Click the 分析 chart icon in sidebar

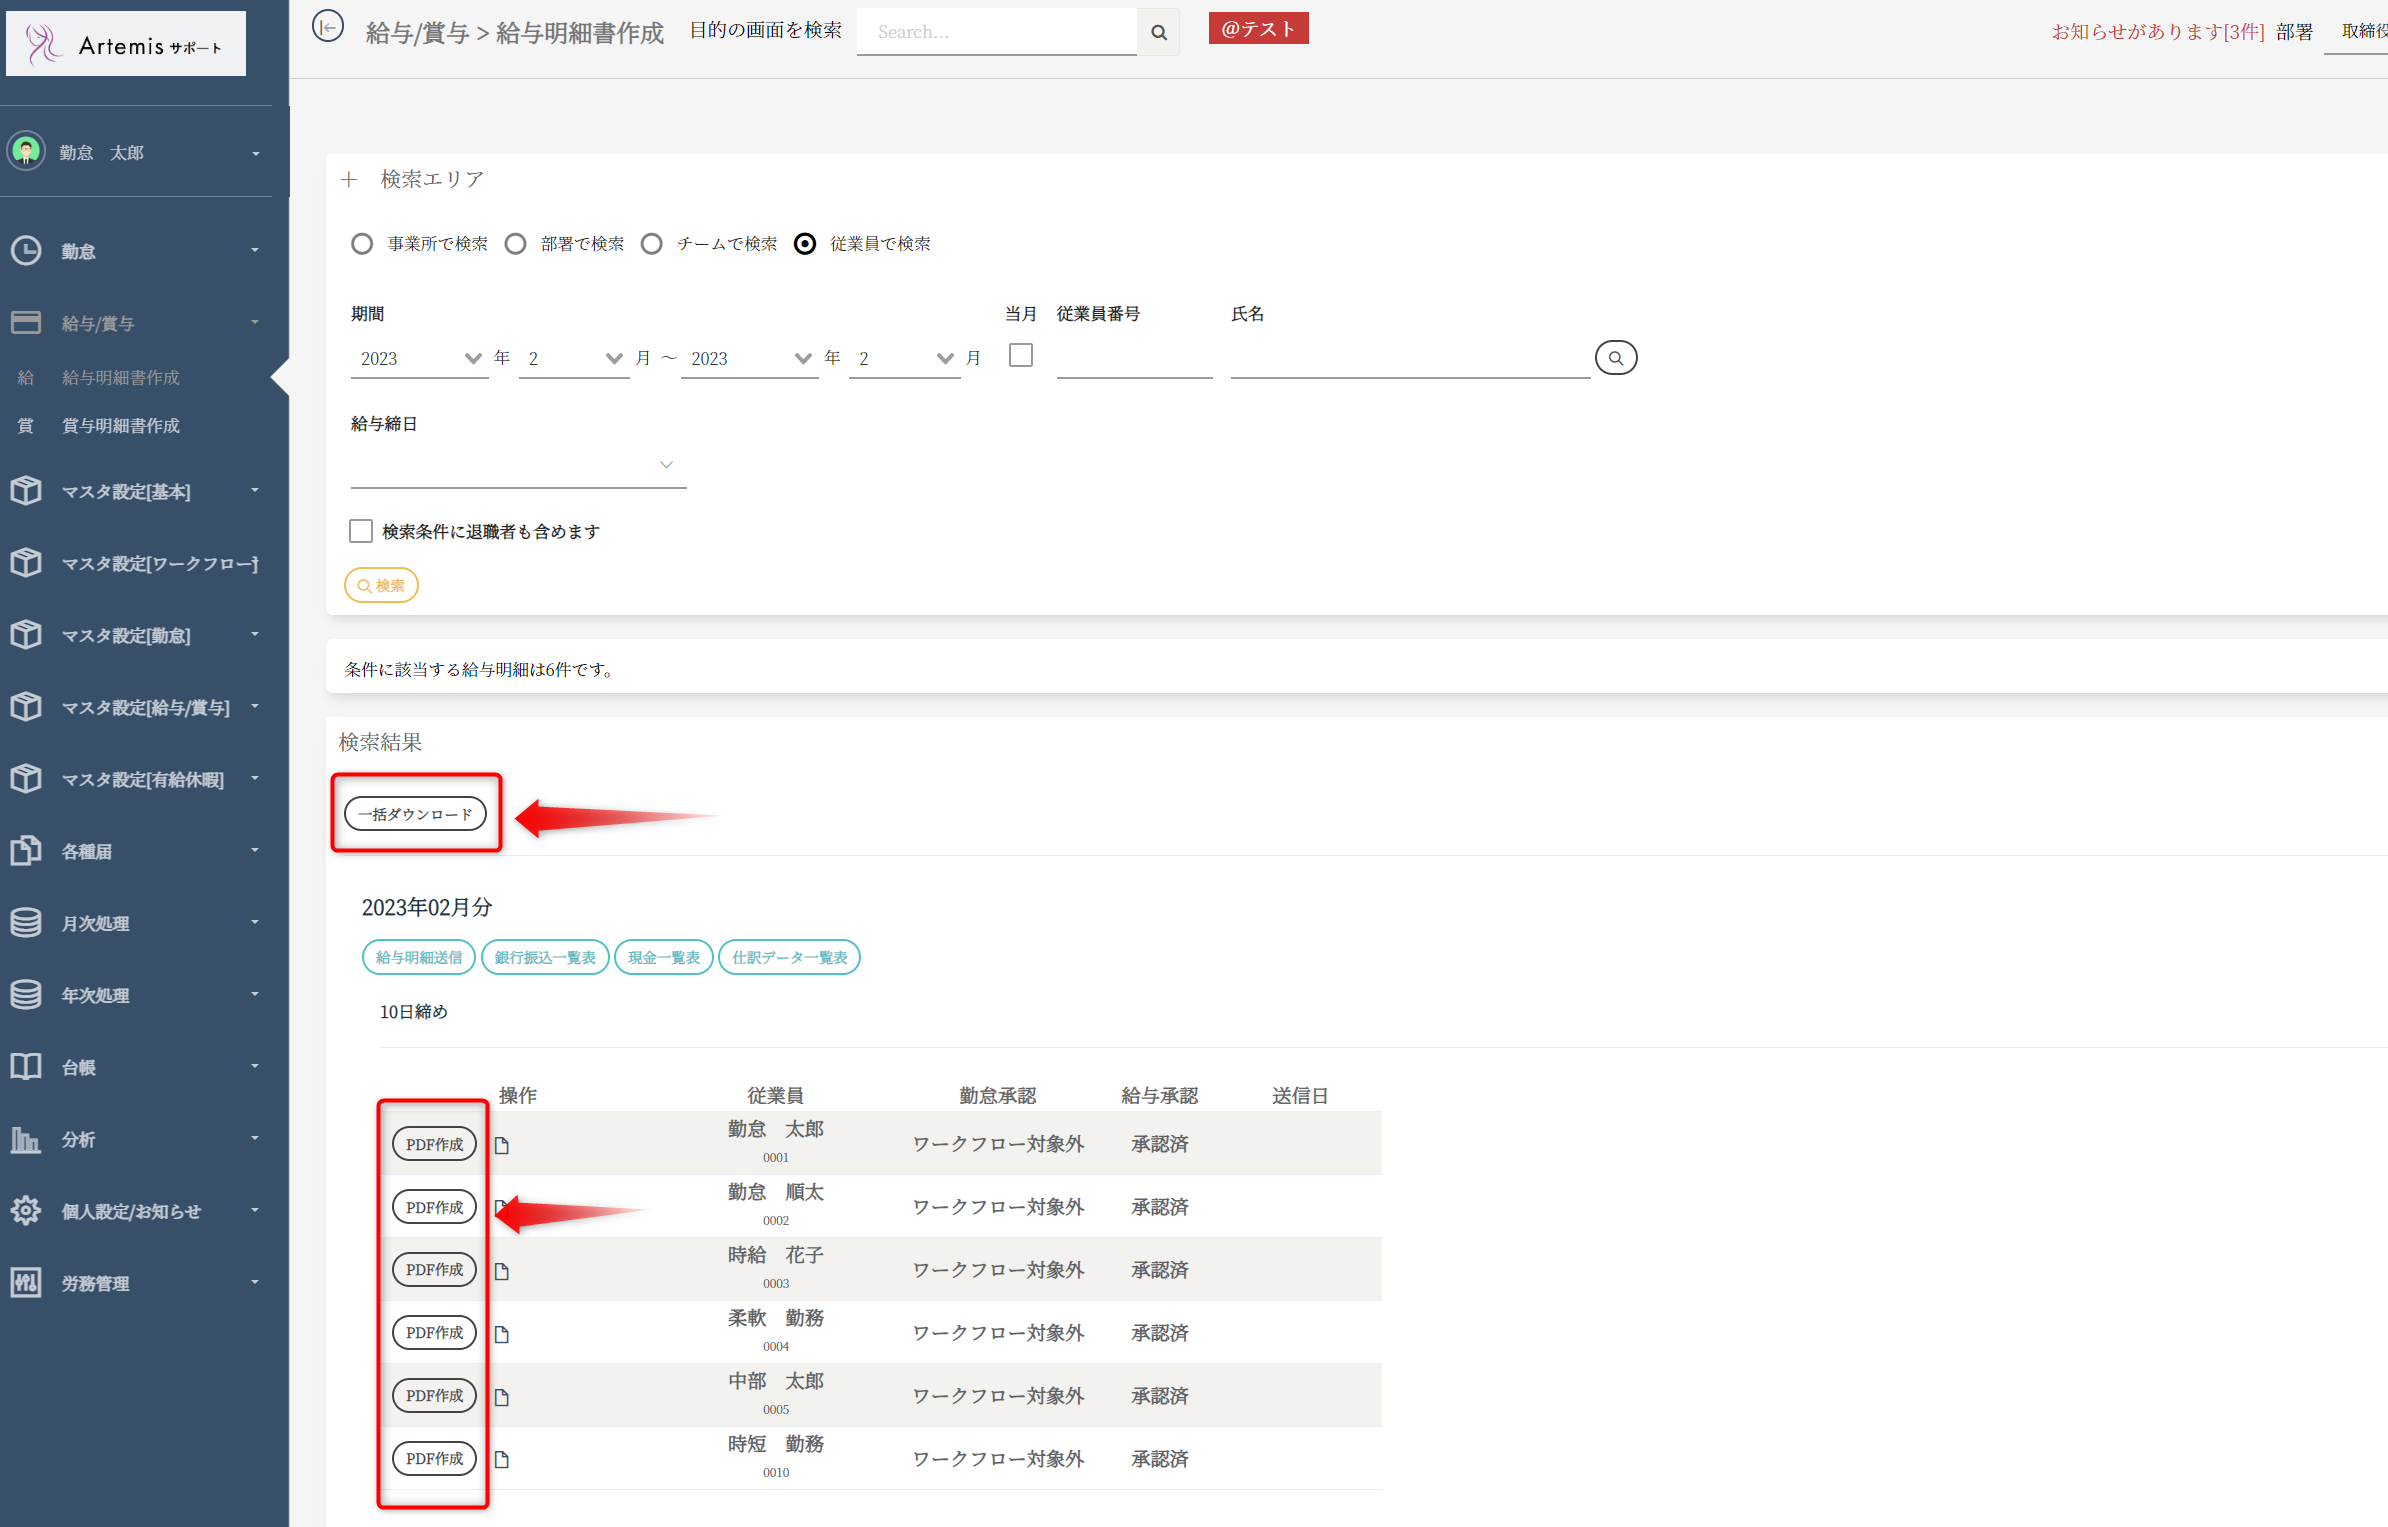26,1138
